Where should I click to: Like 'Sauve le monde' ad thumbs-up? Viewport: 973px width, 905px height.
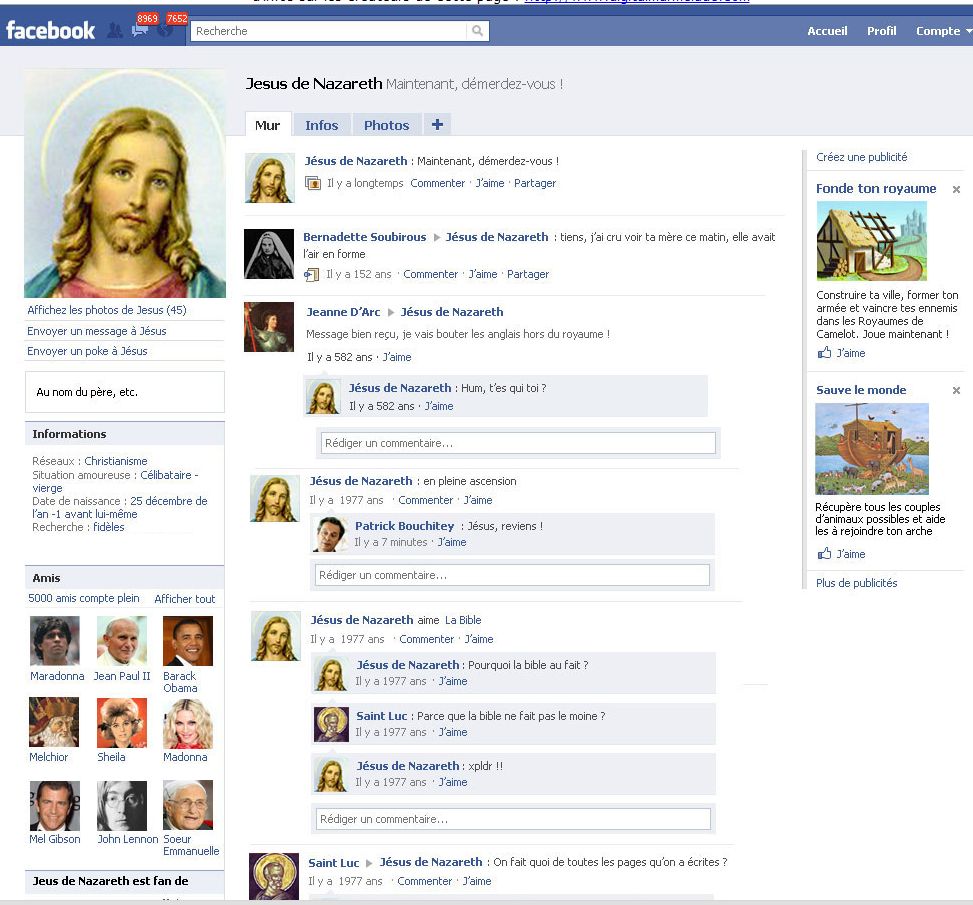coord(825,553)
